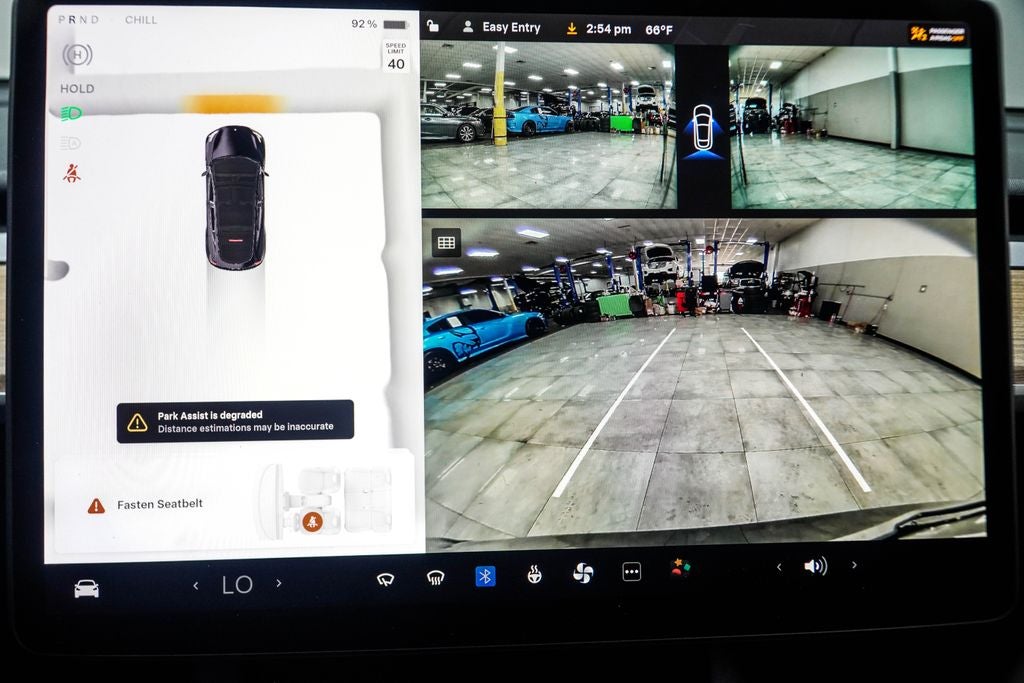This screenshot has width=1024, height=683.
Task: Activate the rear window defroster
Action: coord(435,577)
